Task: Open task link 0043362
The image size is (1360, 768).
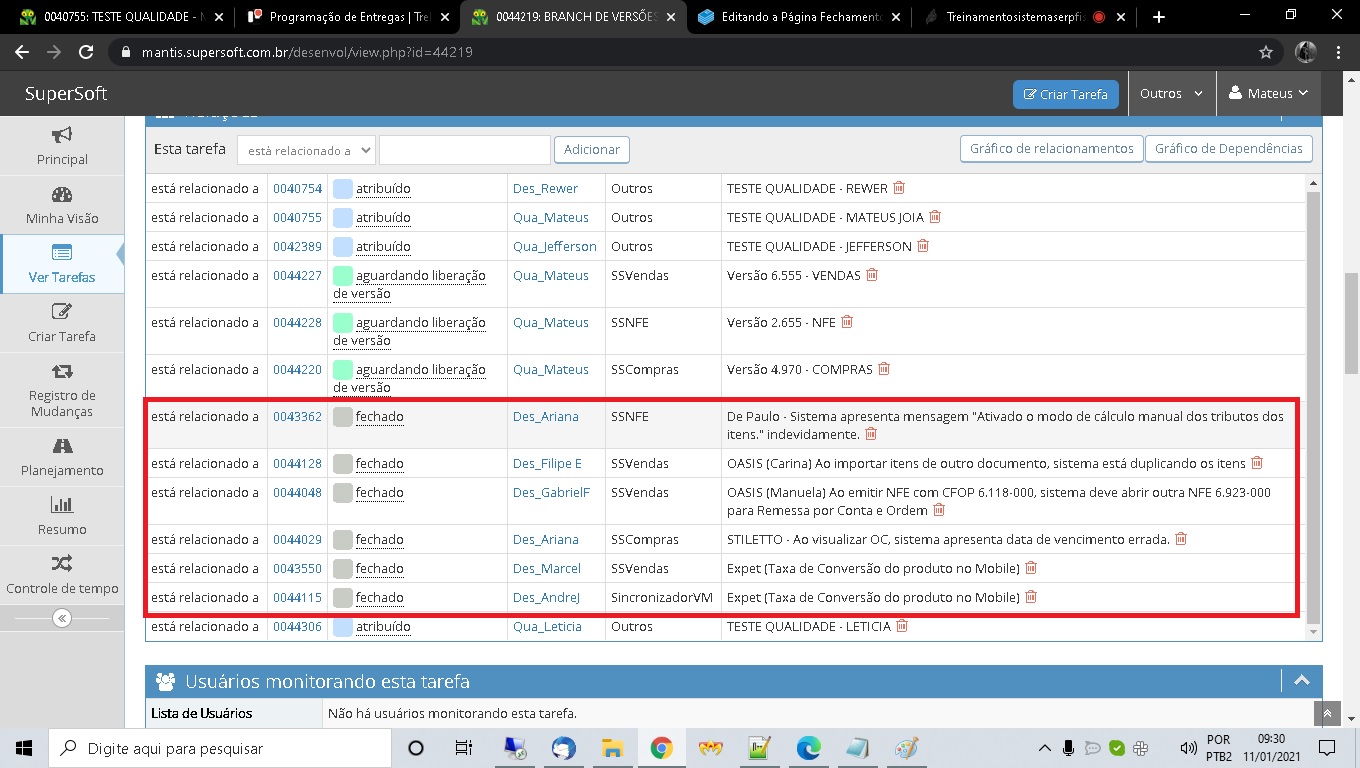Action: (297, 417)
